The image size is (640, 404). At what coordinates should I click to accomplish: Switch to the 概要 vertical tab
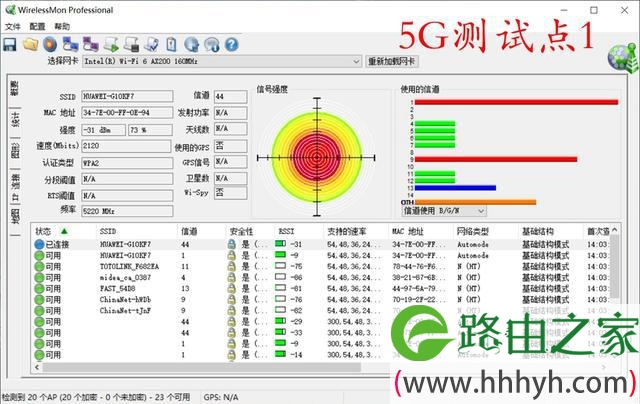pos(15,89)
